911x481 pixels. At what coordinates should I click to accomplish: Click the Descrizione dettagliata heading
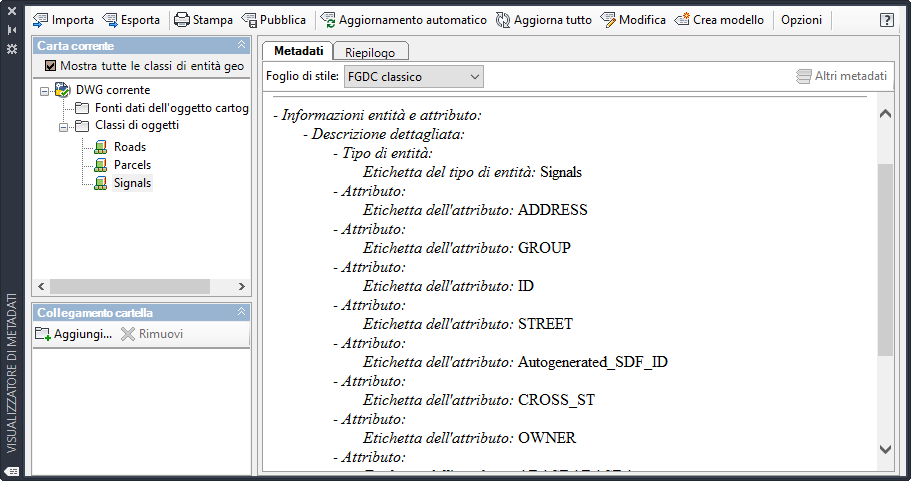click(x=388, y=134)
